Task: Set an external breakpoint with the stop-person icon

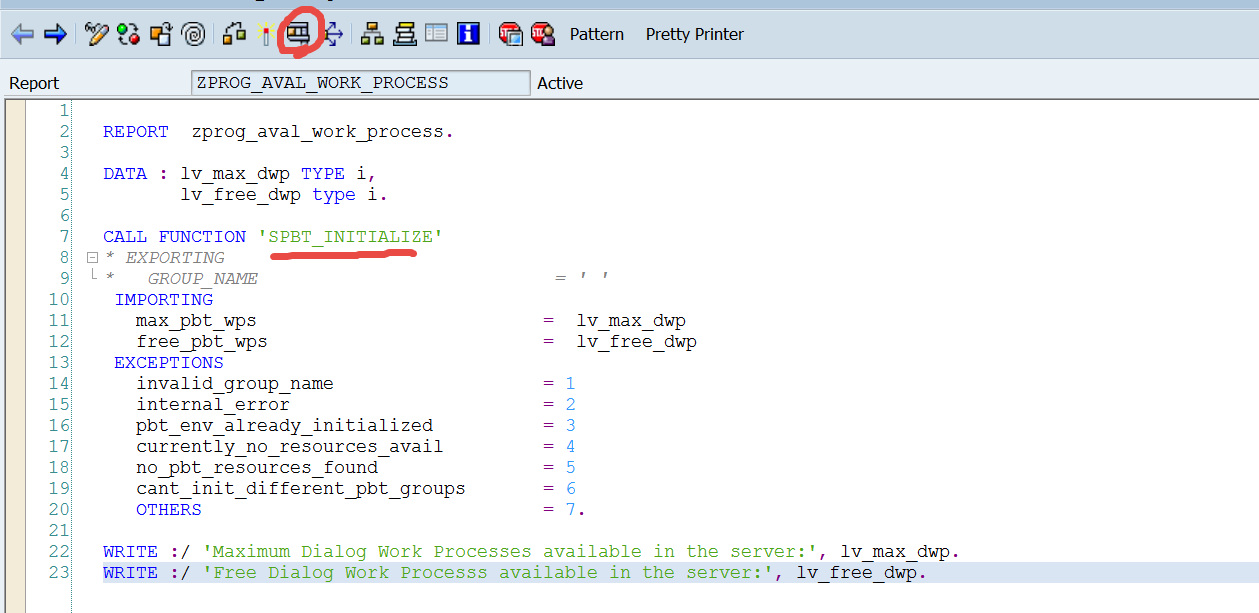Action: click(x=541, y=33)
